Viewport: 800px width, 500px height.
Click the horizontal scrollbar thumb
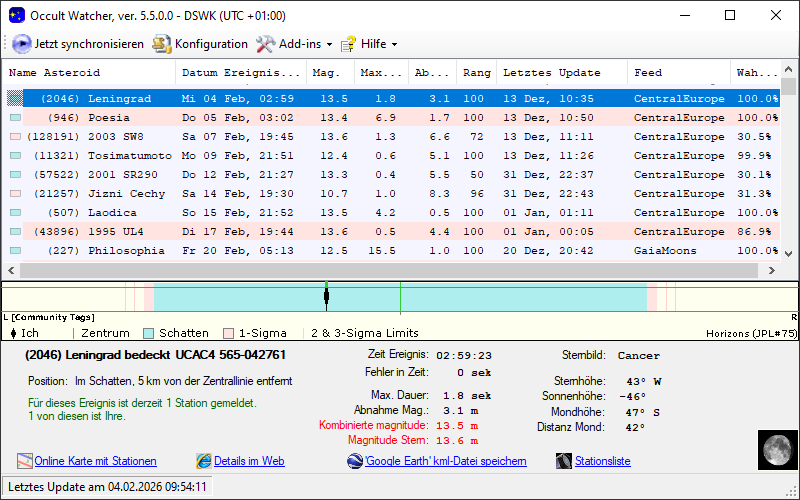[x=391, y=270]
